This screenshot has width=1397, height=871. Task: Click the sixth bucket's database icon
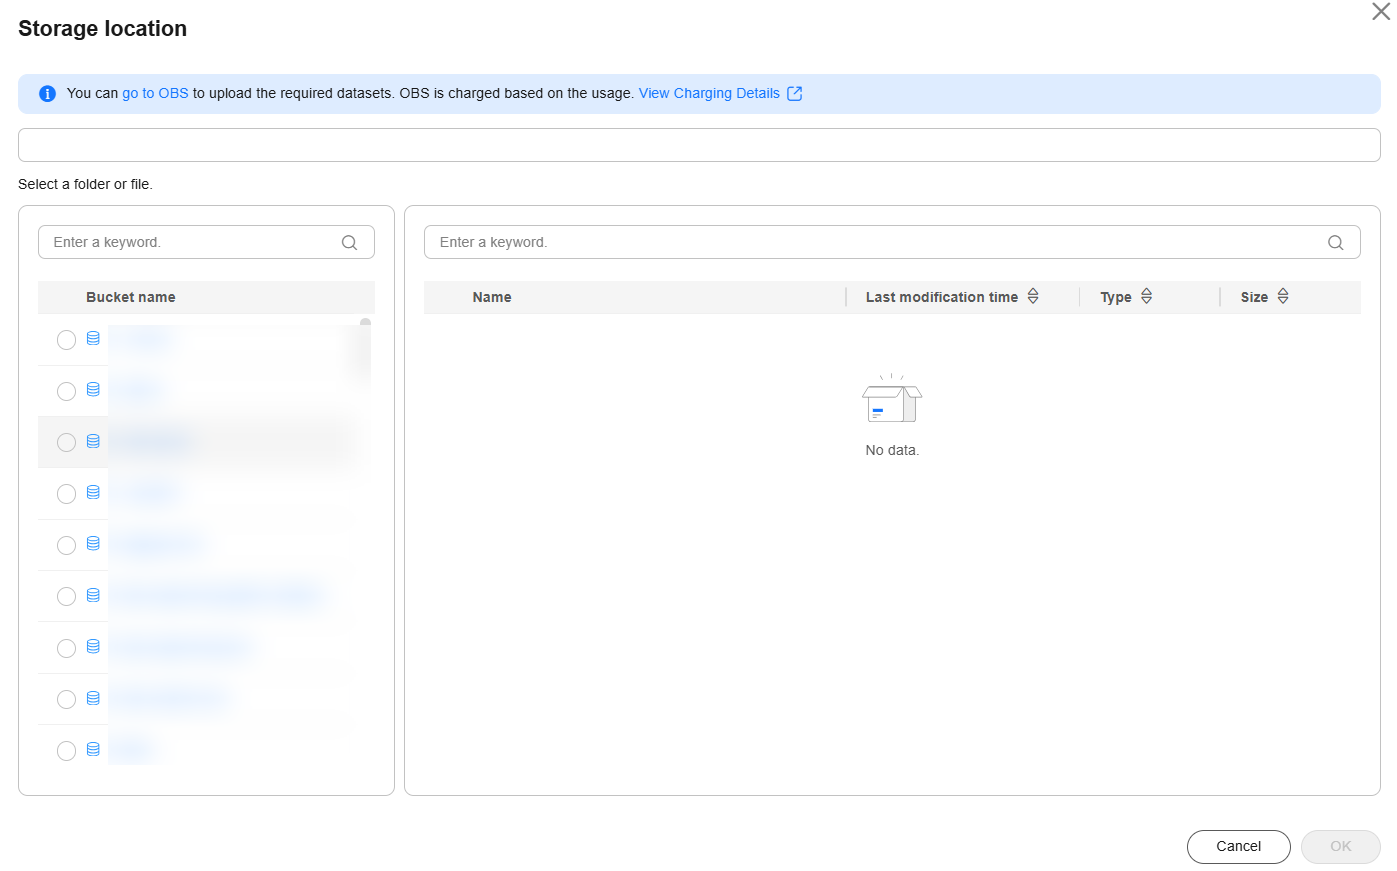[x=93, y=595]
